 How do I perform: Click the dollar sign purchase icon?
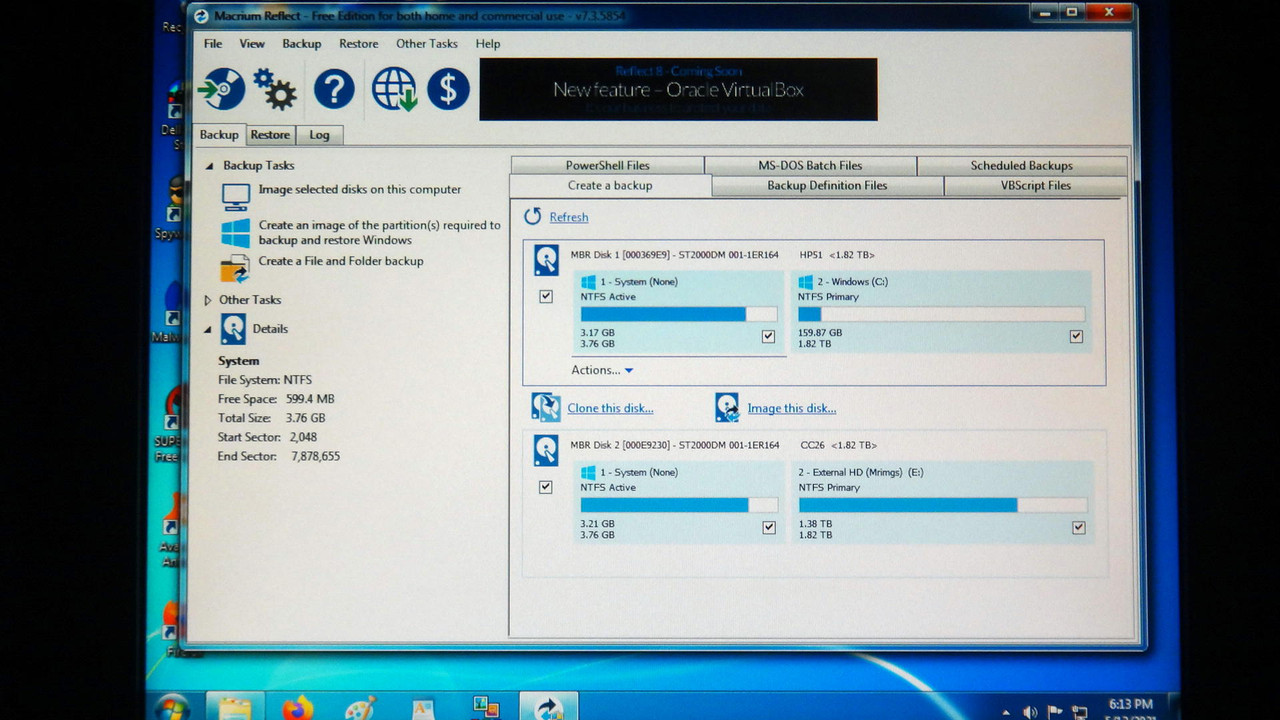[448, 89]
